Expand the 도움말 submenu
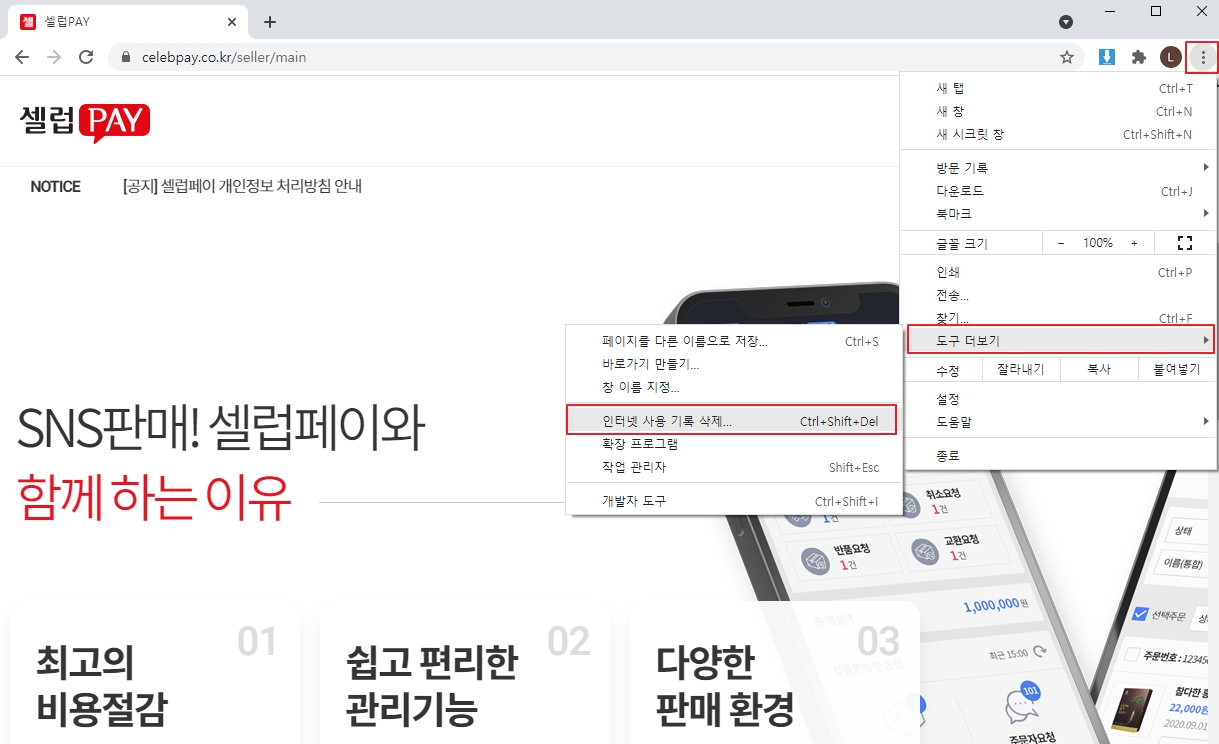The image size is (1219, 744). coord(1058,422)
